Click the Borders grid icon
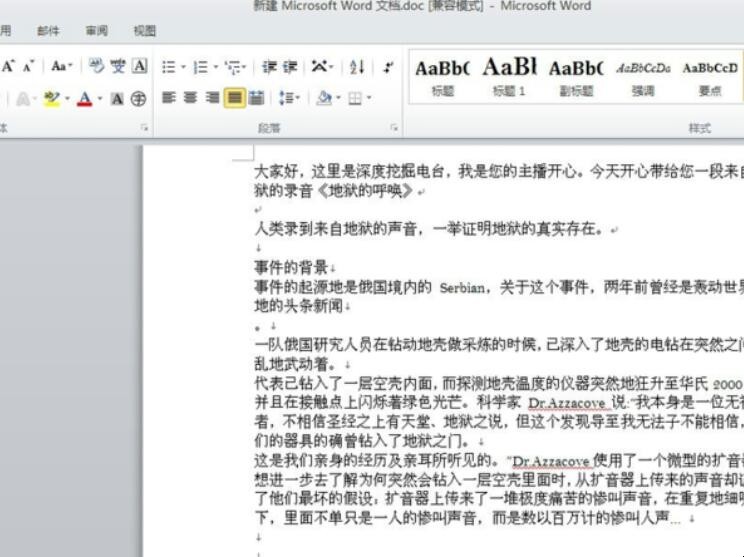The height and width of the screenshot is (557, 744). [355, 98]
